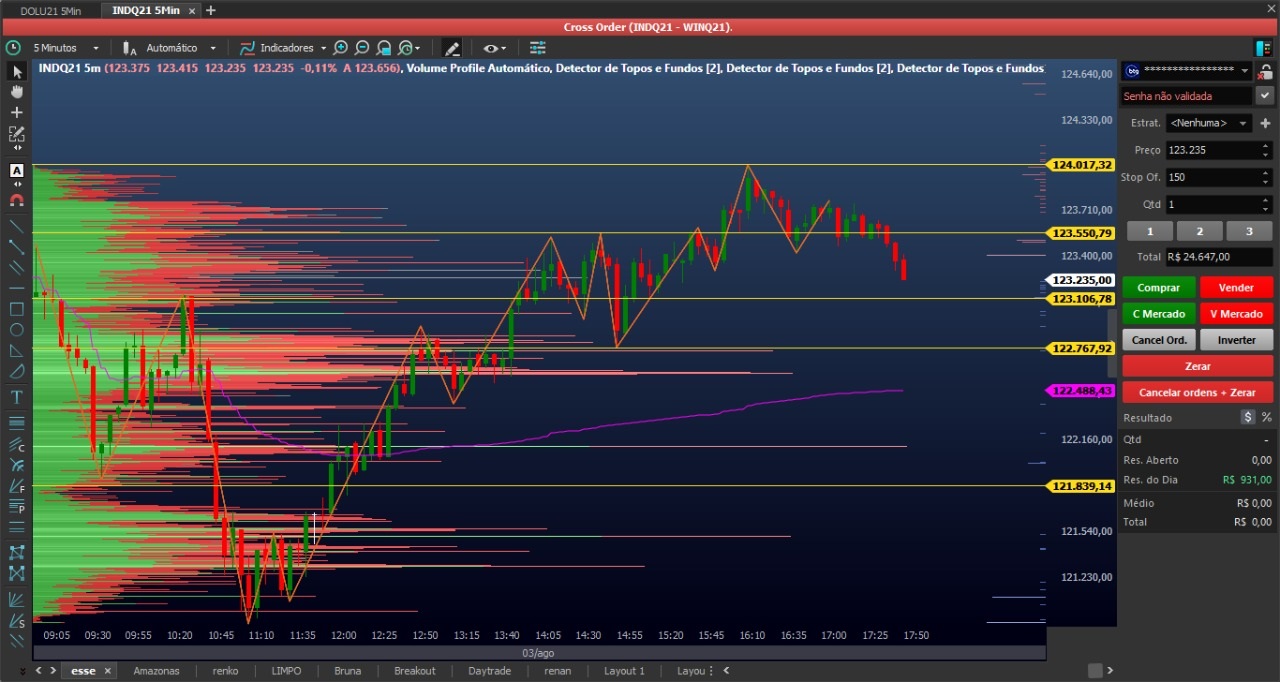Screen dimensions: 1280x682
Task: Activate the magnet snap tool
Action: pos(17,199)
